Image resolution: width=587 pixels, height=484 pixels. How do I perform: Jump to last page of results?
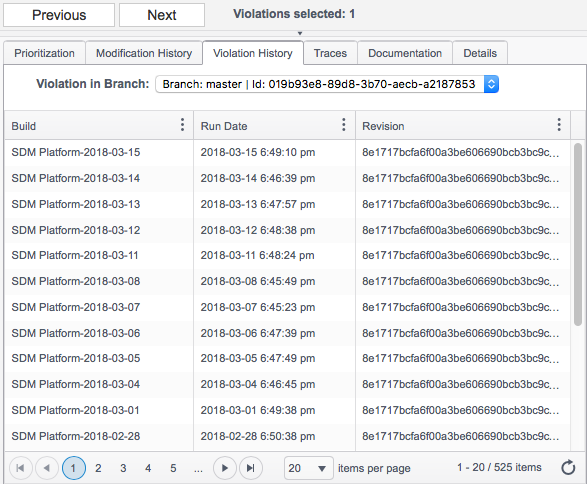click(x=251, y=468)
